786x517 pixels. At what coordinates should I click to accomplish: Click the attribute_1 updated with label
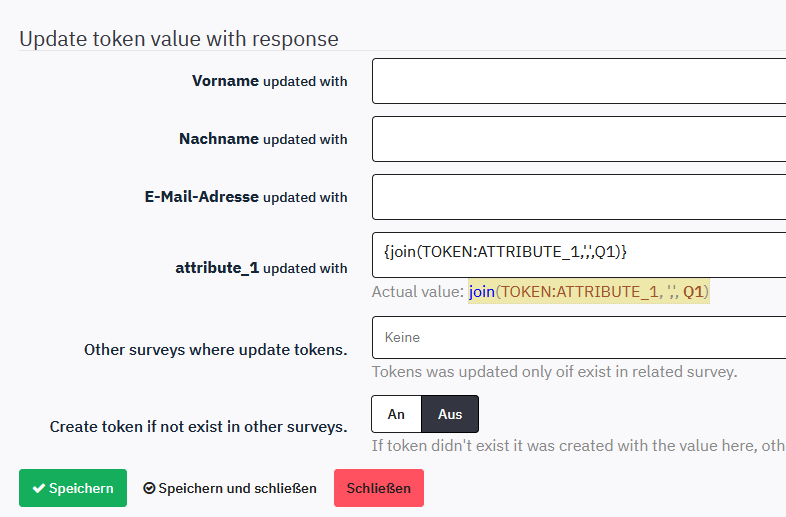coord(261,268)
